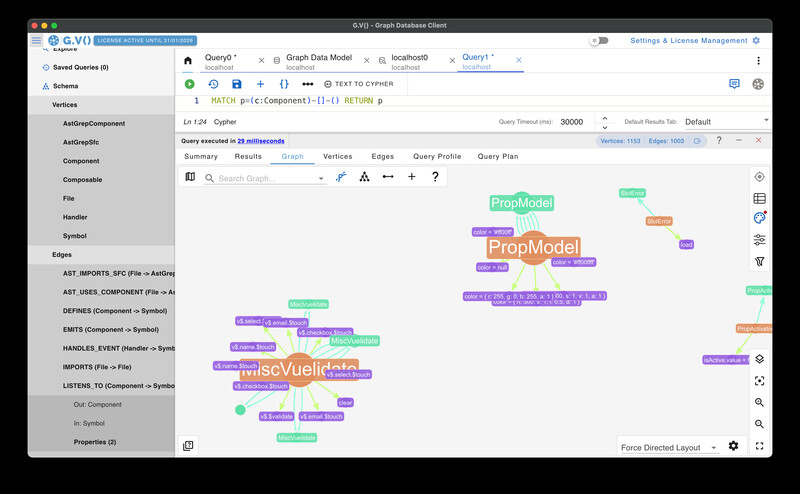This screenshot has width=800, height=494.
Task: Open the hamburger menu beside the G.V() logo
Action: [37, 40]
